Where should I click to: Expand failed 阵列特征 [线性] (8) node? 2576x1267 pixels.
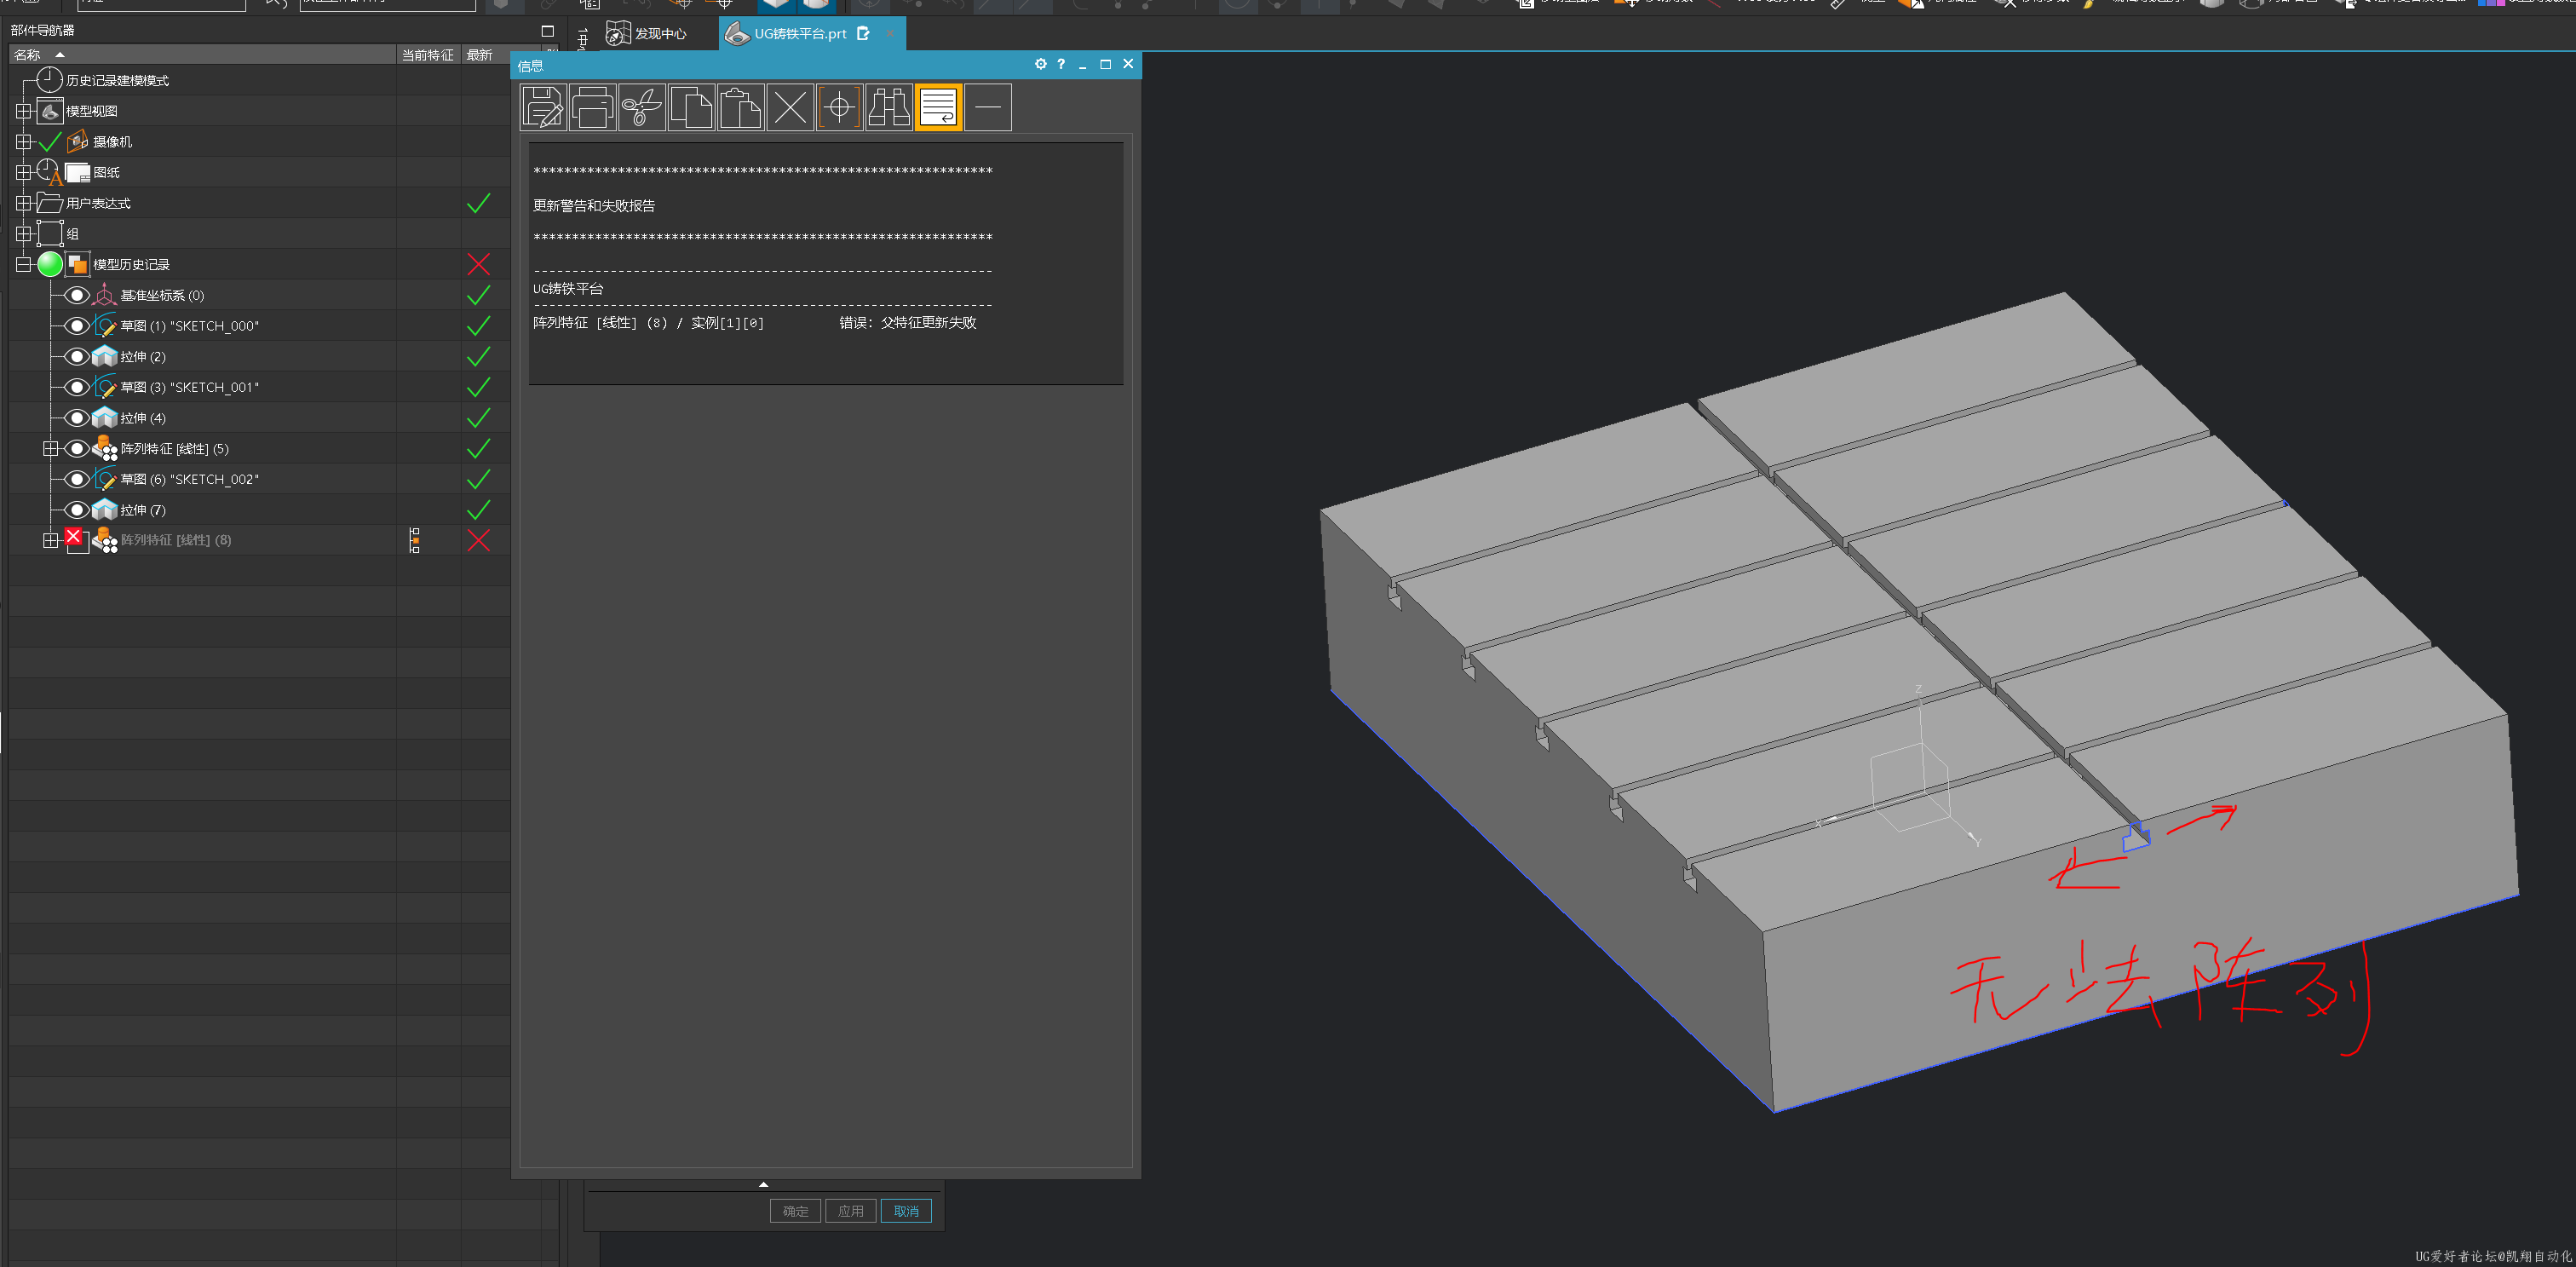tap(51, 540)
